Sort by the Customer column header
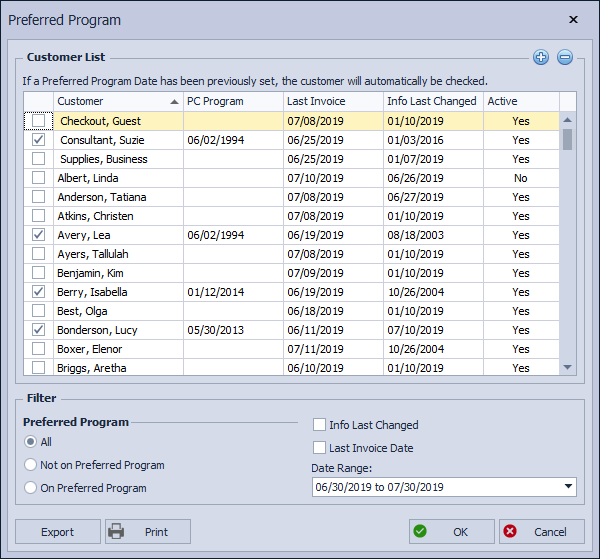 [x=118, y=101]
